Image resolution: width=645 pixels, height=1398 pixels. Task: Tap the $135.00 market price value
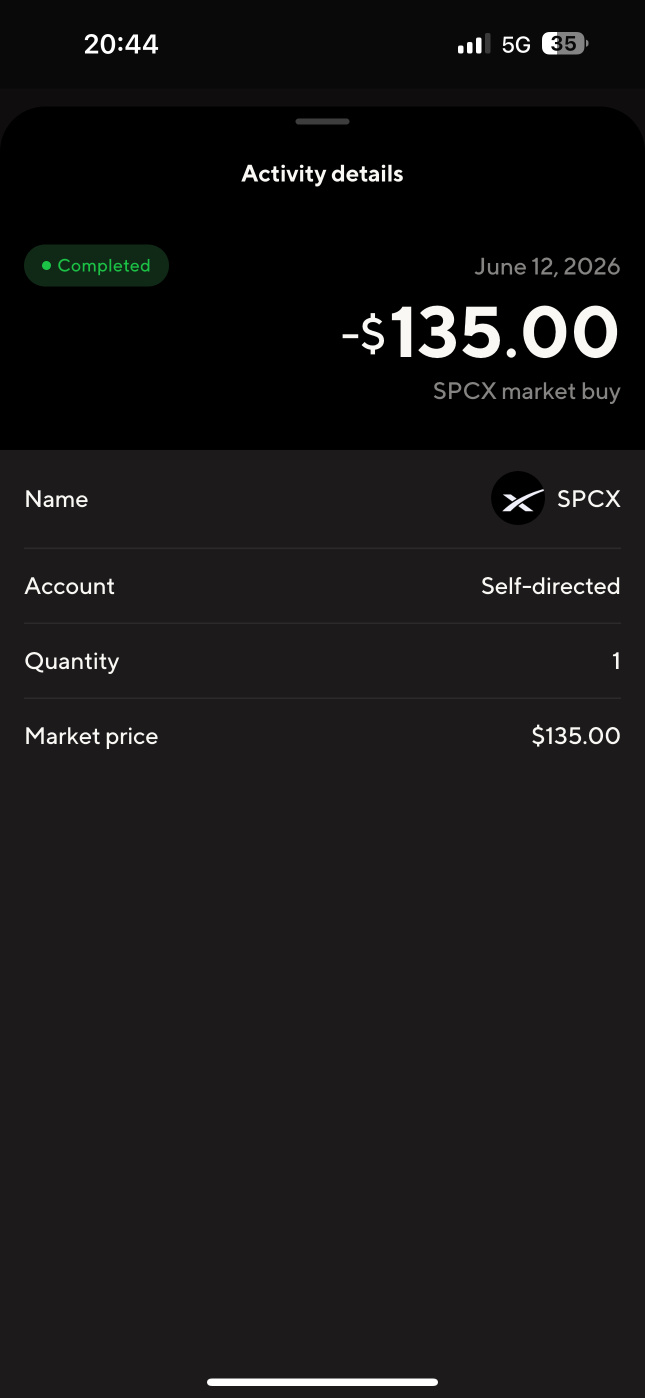point(576,737)
